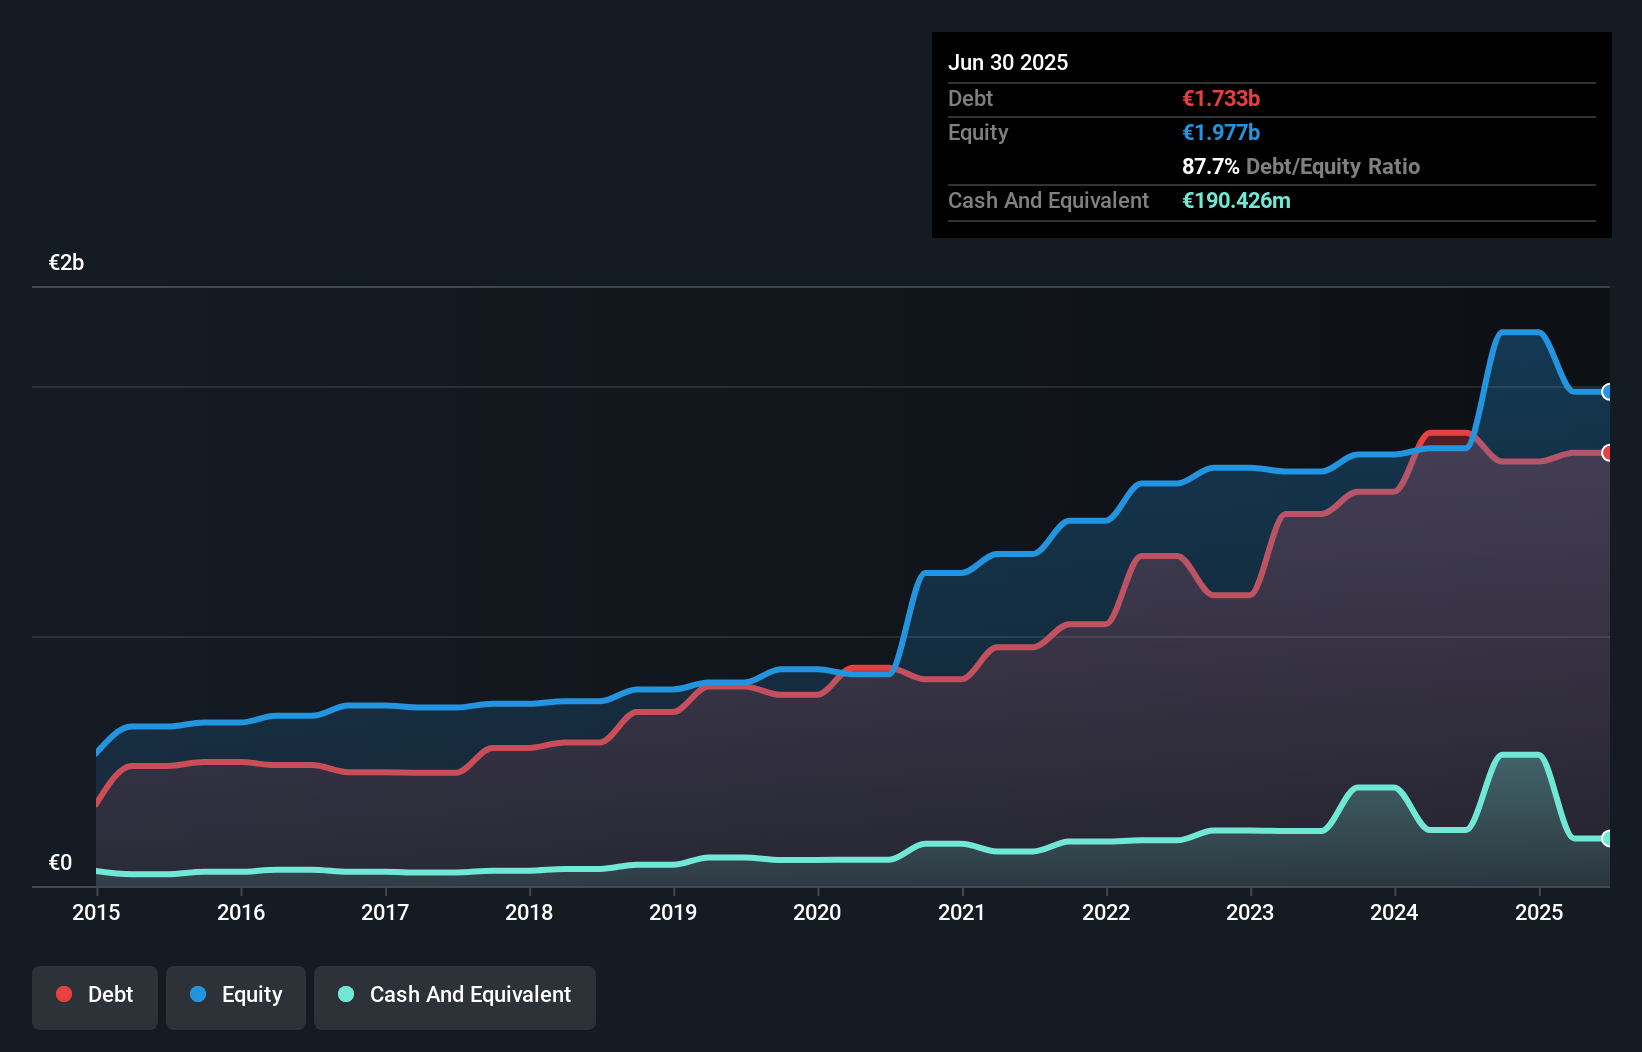This screenshot has width=1642, height=1052.
Task: Open details for the Debt/Equity Ratio row
Action: tap(1301, 166)
